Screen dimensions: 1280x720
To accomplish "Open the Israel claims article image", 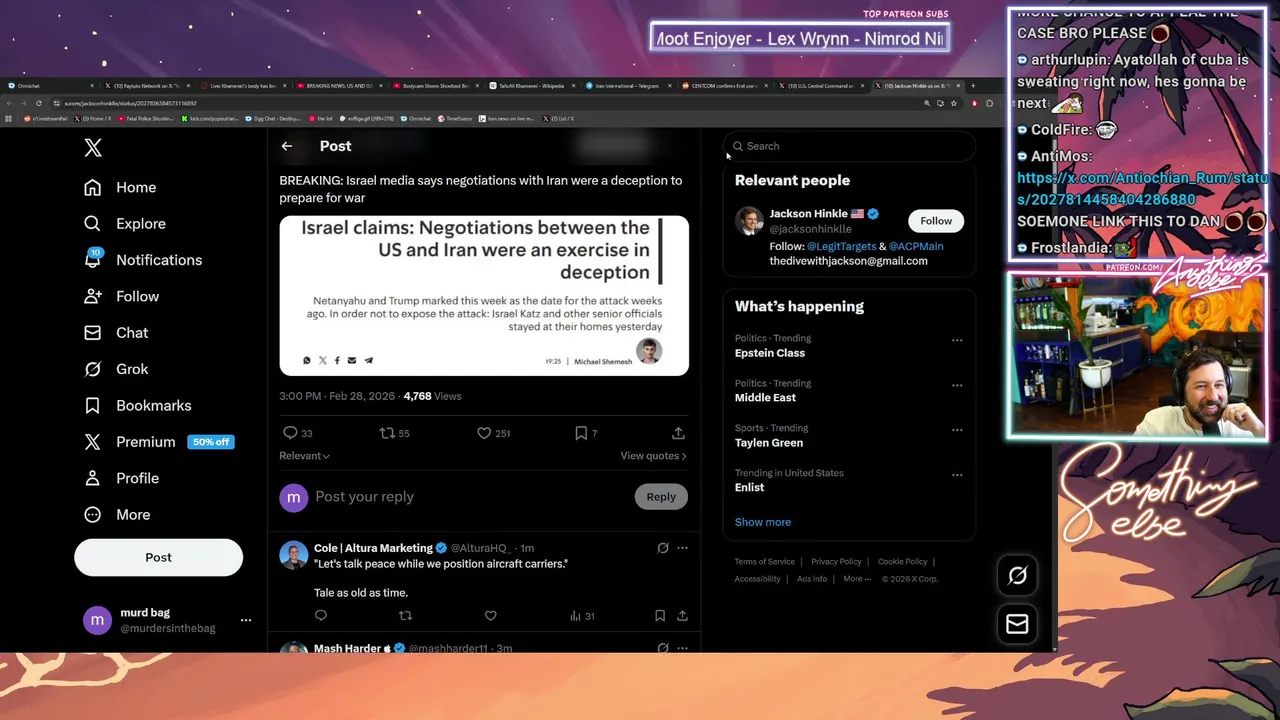I will tap(484, 295).
